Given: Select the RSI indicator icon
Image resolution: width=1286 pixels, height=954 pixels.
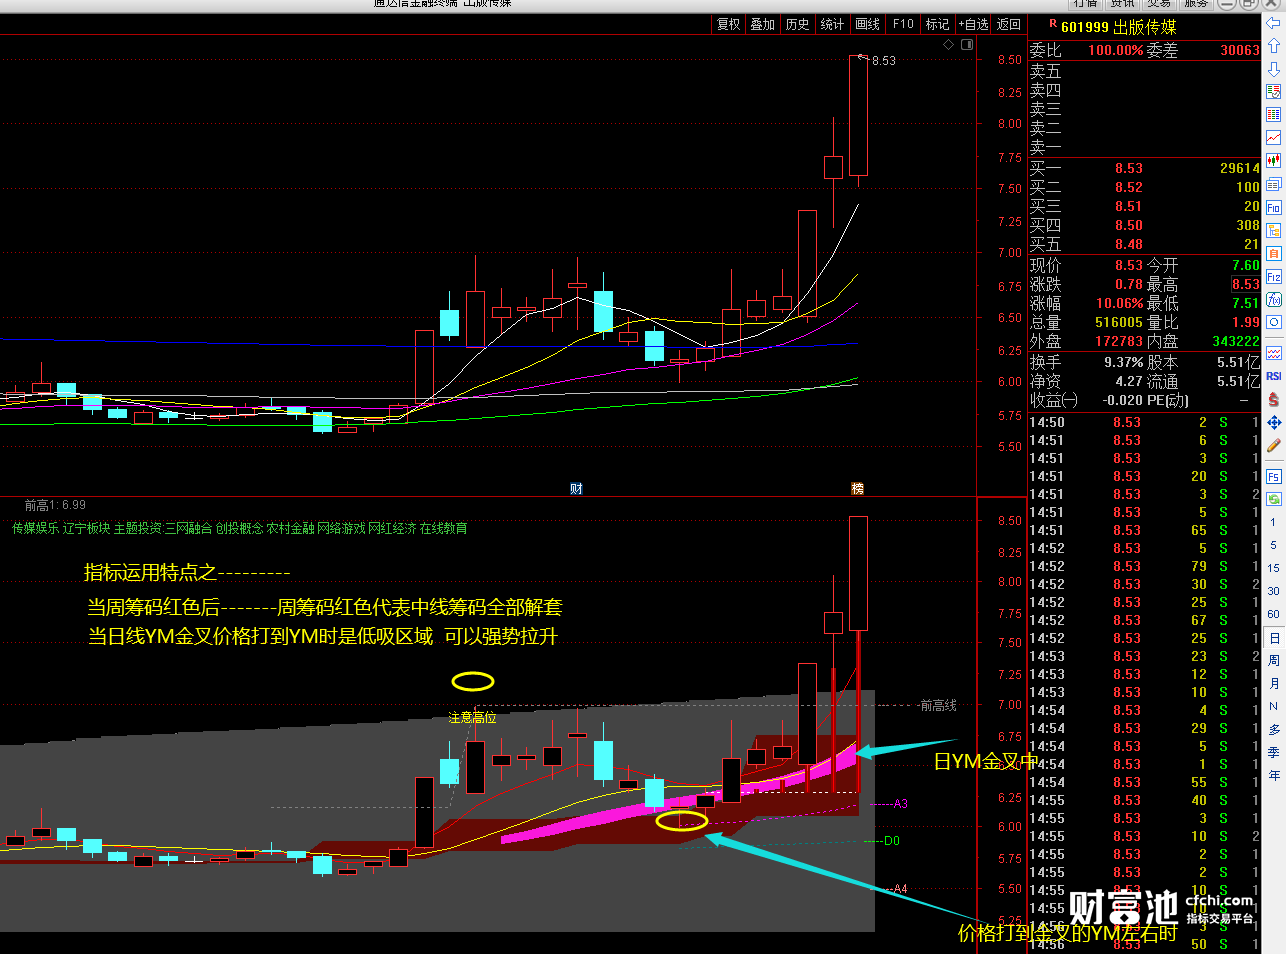Looking at the screenshot, I should pyautogui.click(x=1274, y=376).
